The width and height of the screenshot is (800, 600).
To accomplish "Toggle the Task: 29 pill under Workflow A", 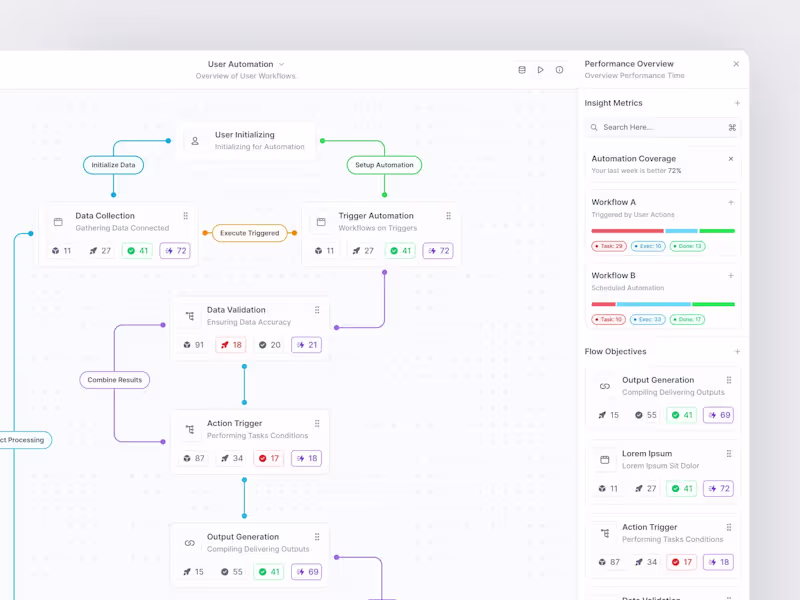I will pyautogui.click(x=608, y=246).
